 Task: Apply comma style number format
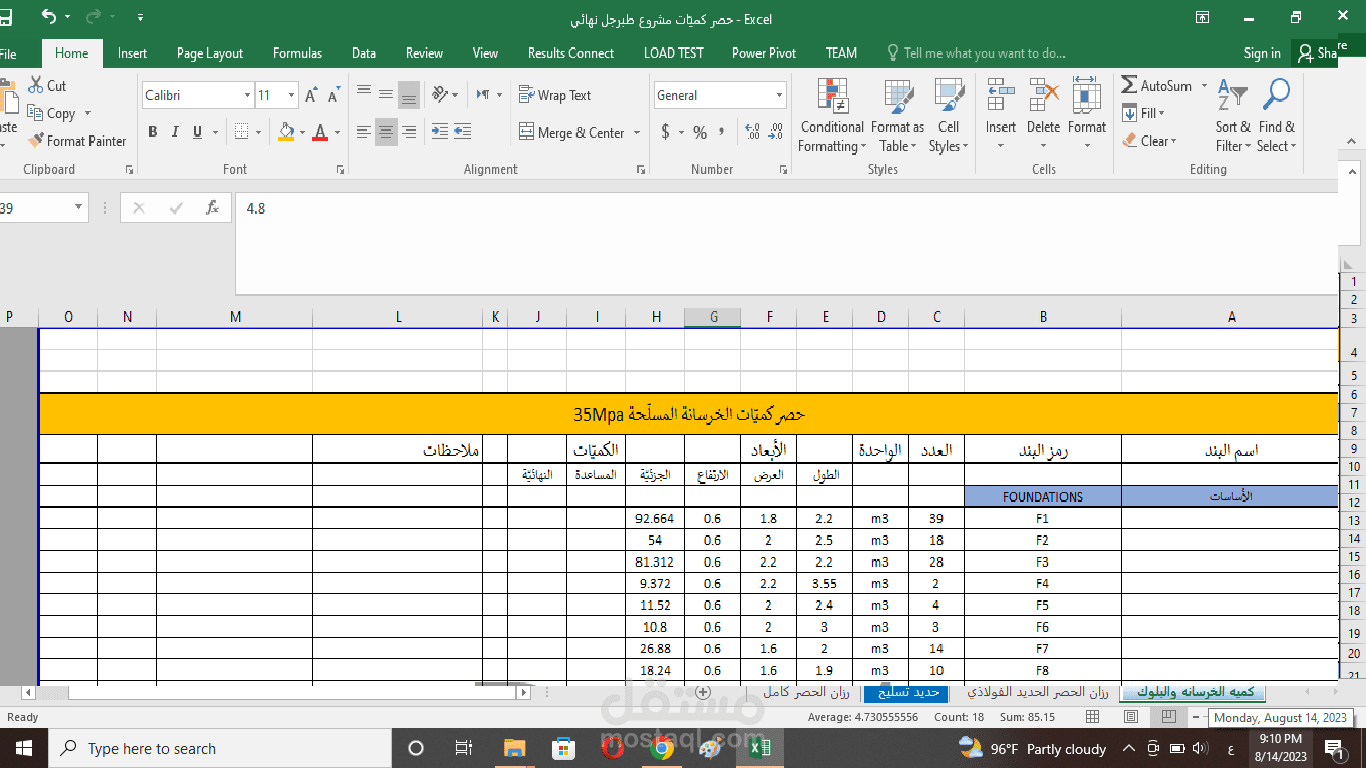pyautogui.click(x=722, y=132)
